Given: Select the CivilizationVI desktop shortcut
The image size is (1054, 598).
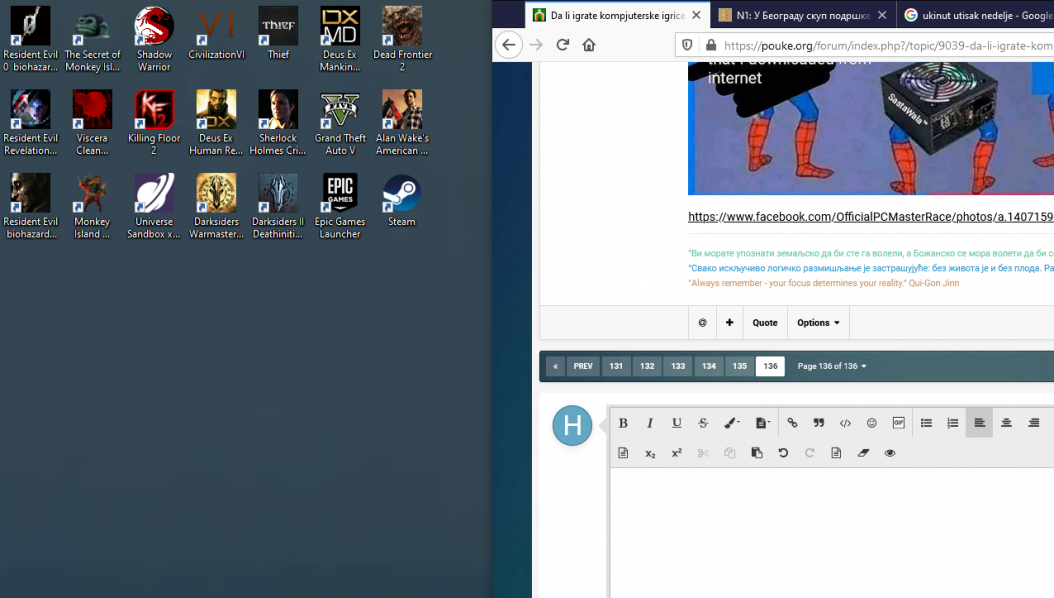Looking at the screenshot, I should coord(216,34).
